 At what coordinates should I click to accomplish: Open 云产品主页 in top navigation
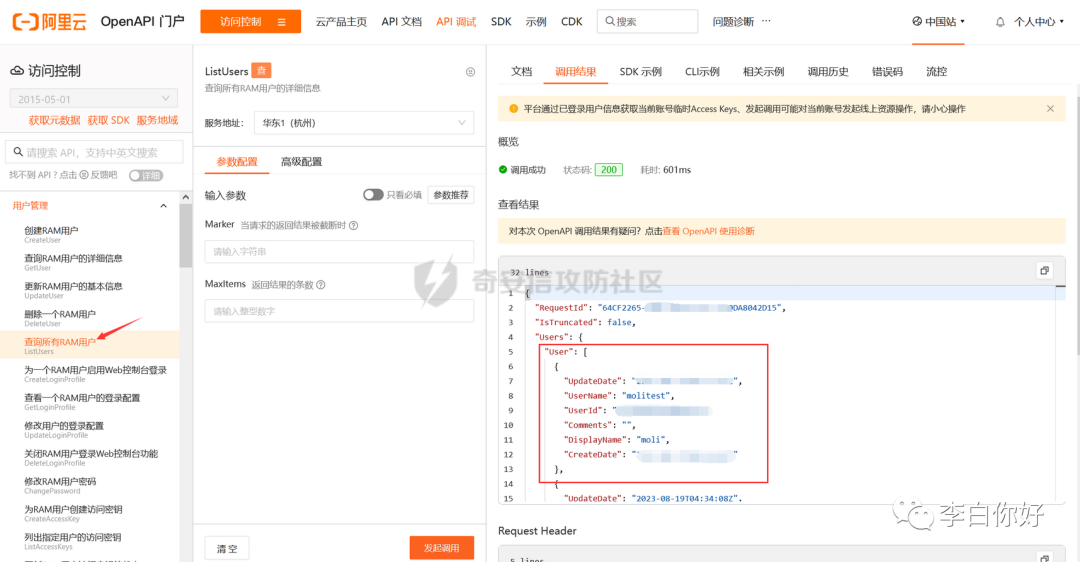(341, 21)
